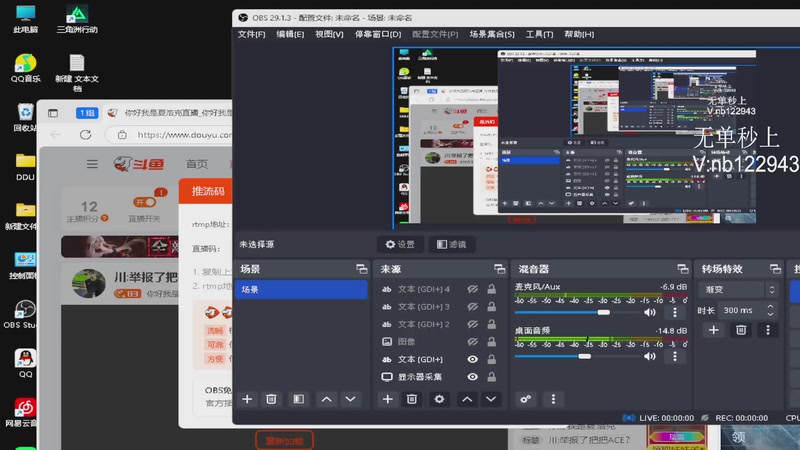Open 此电脑 desktop icon
800x450 pixels.
pyautogui.click(x=26, y=19)
